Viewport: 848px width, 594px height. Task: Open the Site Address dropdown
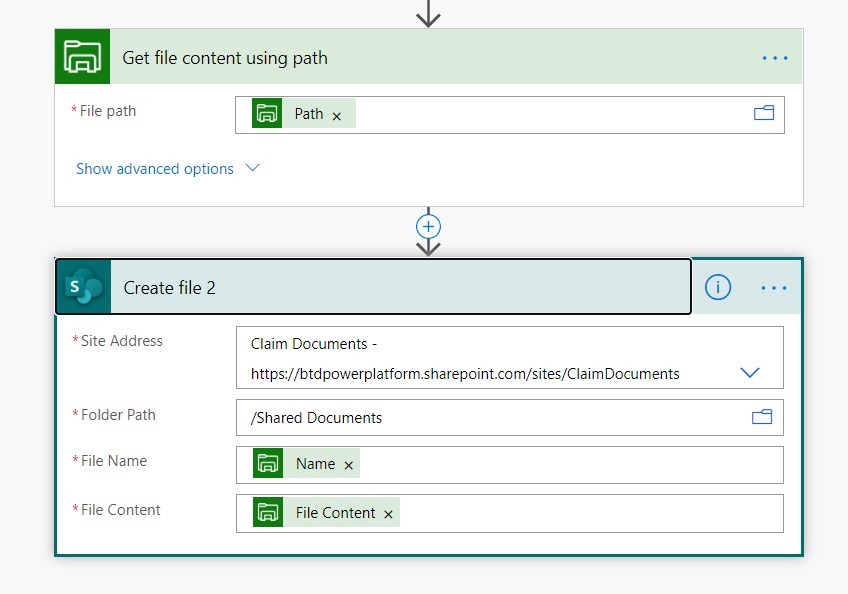tap(750, 373)
